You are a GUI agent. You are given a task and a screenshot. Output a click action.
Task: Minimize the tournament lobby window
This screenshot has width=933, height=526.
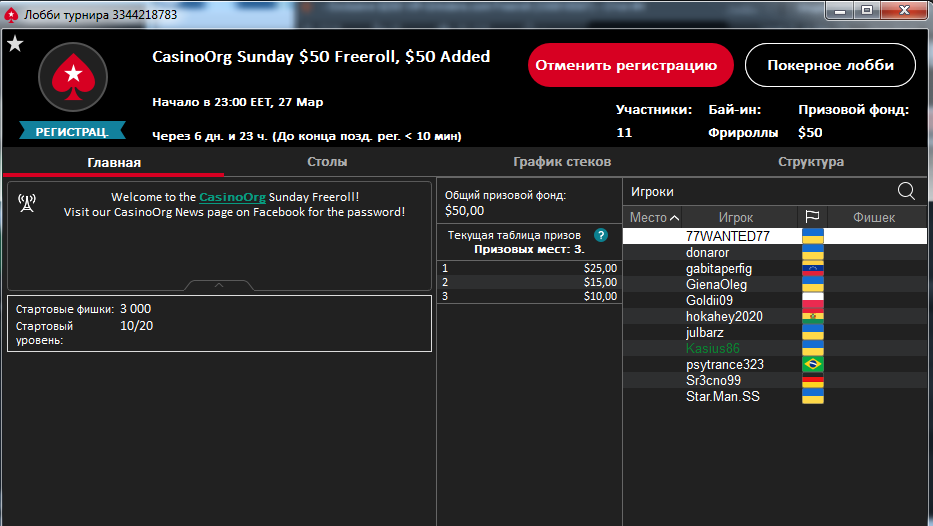tap(840, 11)
